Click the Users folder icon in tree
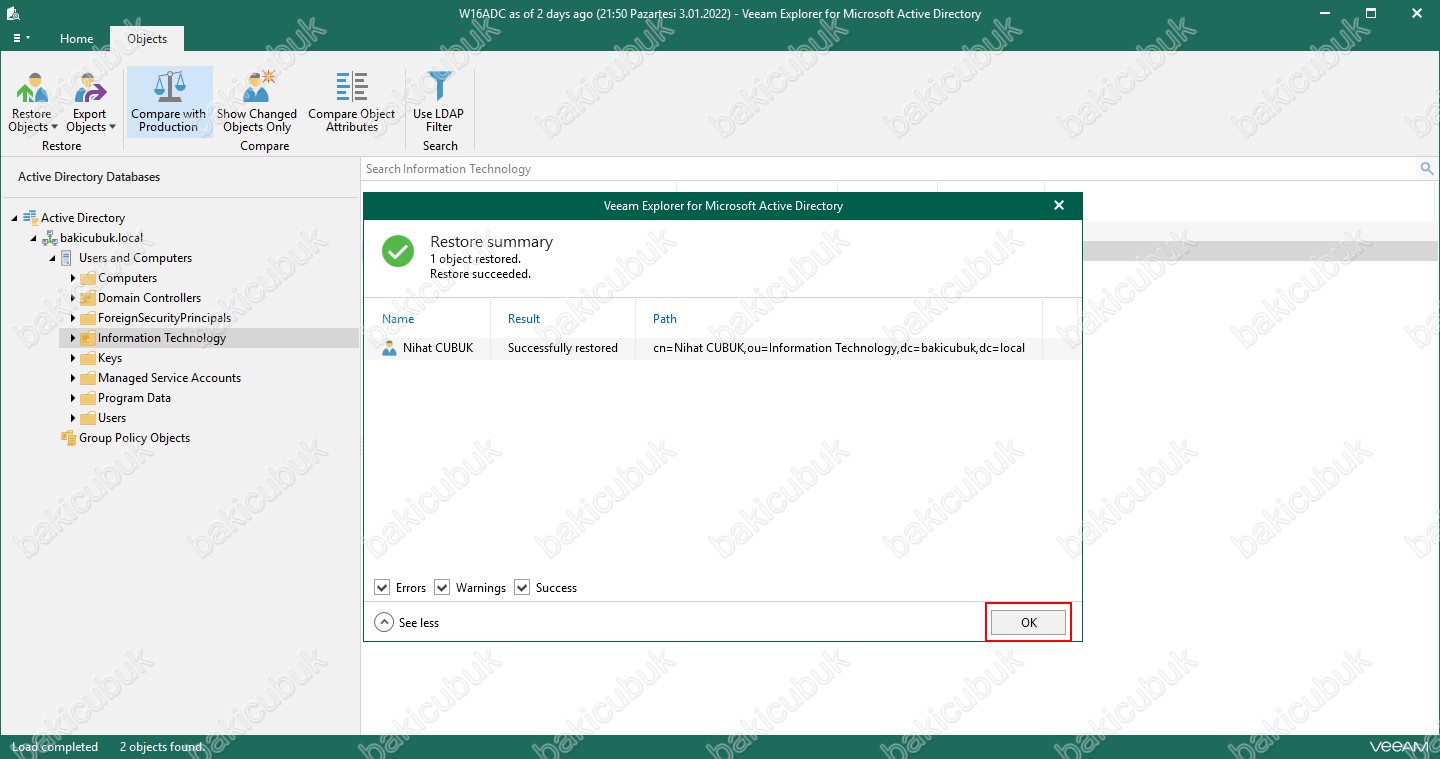Viewport: 1440px width, 759px height. [88, 418]
